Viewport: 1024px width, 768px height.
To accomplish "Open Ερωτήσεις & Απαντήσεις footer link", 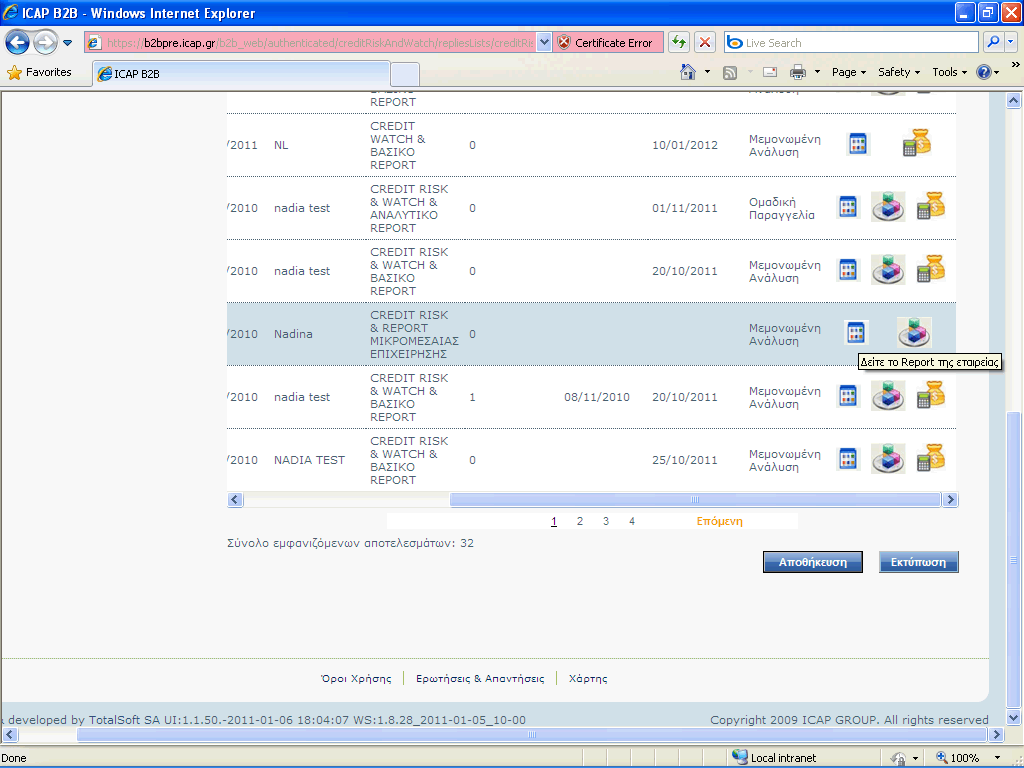I will (480, 679).
